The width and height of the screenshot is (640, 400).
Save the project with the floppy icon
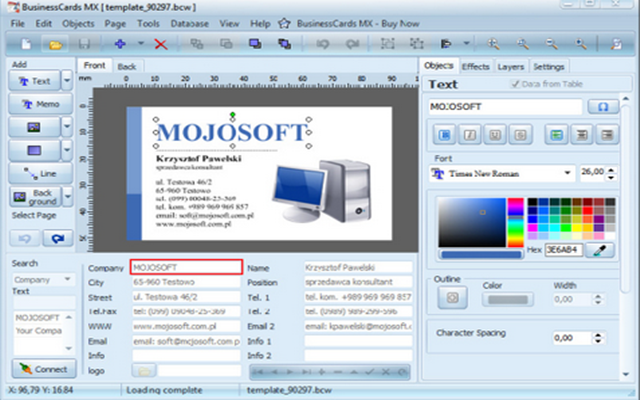(x=84, y=44)
